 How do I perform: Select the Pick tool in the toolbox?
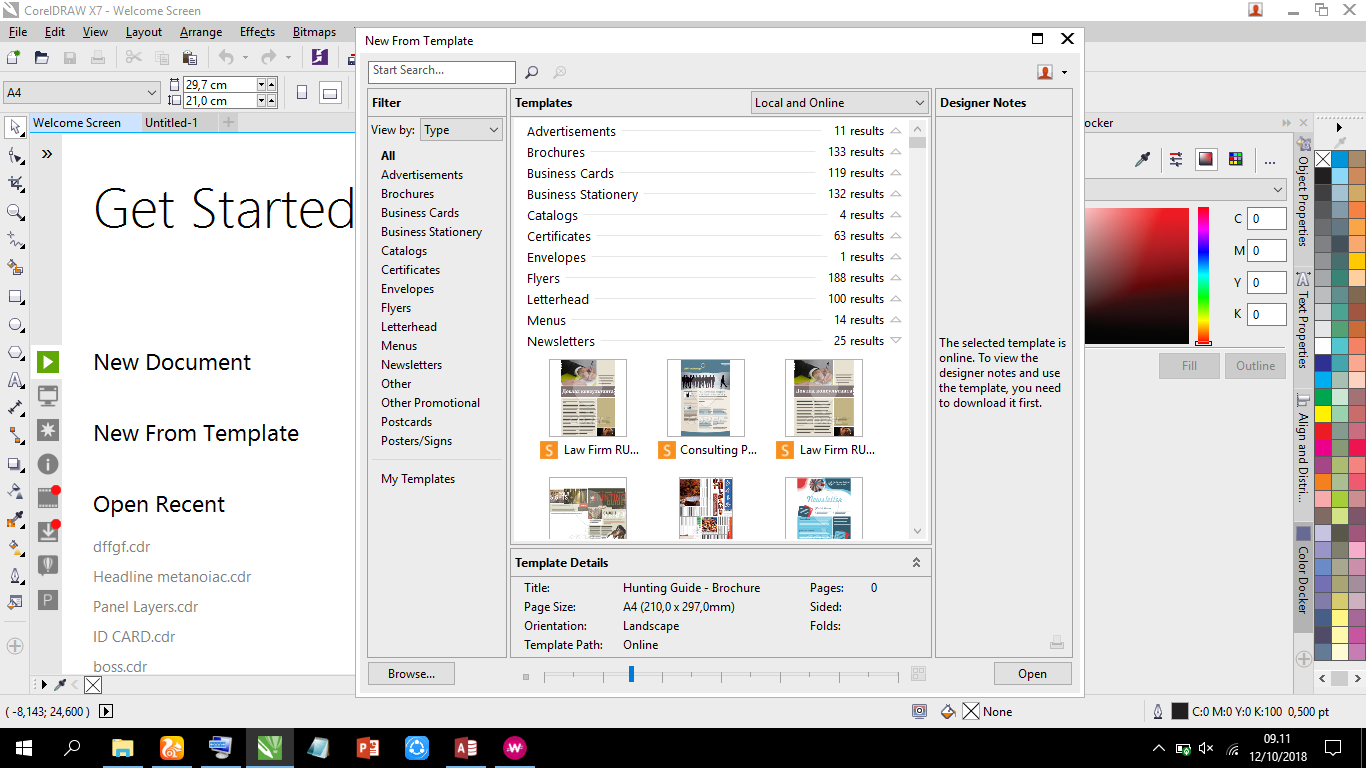[x=15, y=127]
